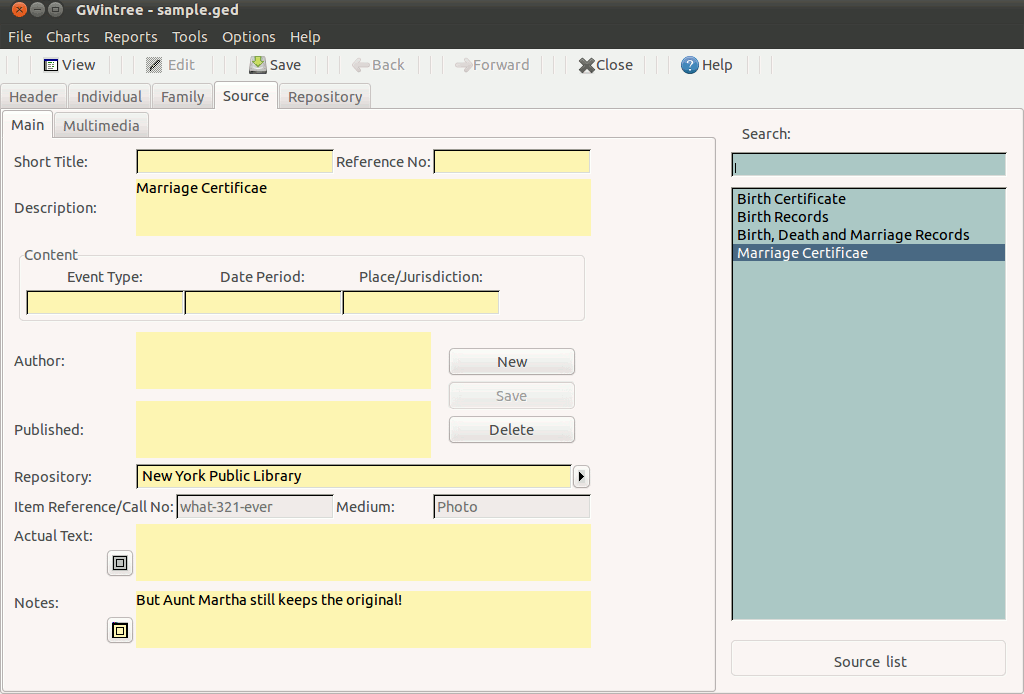Open Help from the toolbar question mark

coord(707,65)
